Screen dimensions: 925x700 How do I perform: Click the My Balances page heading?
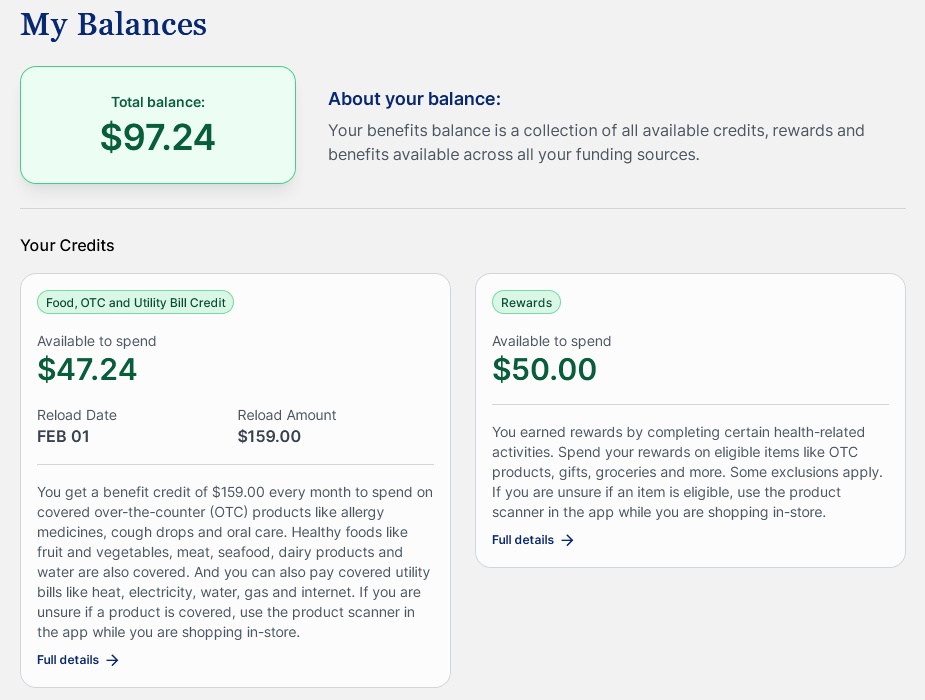tap(113, 24)
